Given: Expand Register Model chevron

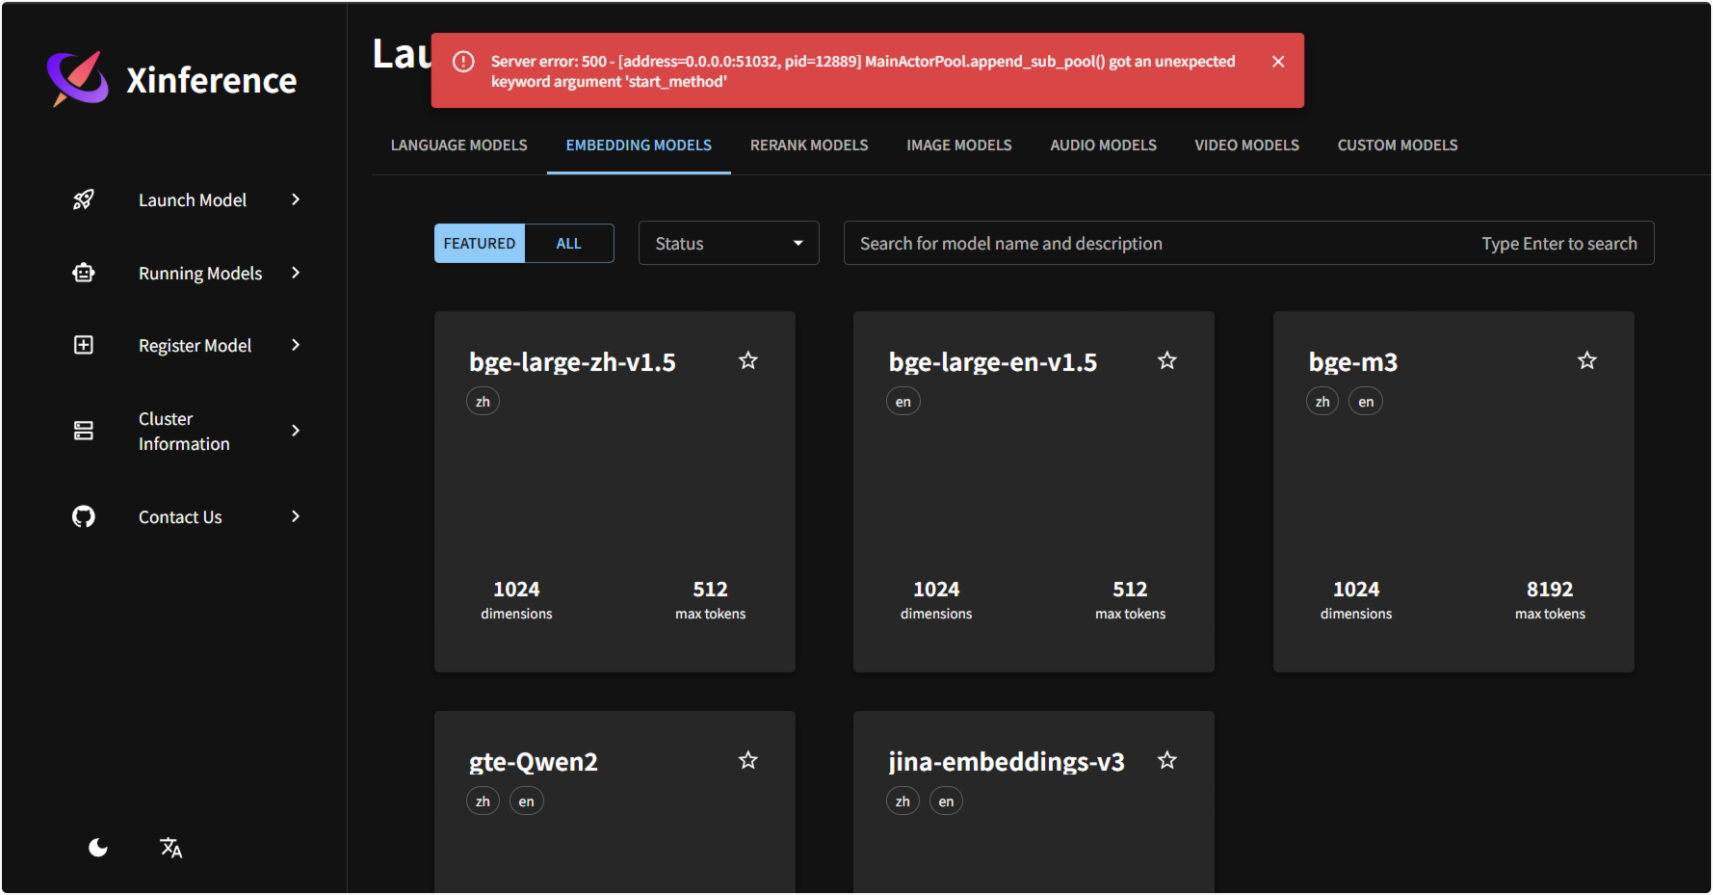Looking at the screenshot, I should pyautogui.click(x=296, y=345).
